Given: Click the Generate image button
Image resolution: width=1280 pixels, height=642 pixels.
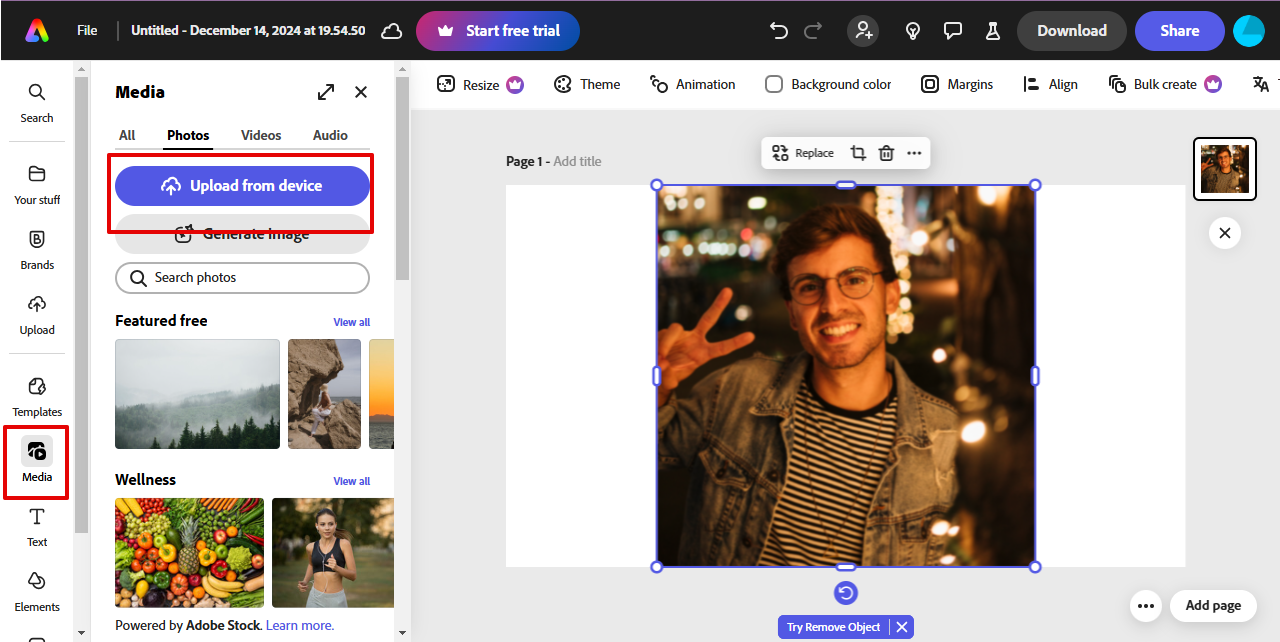Looking at the screenshot, I should pyautogui.click(x=242, y=234).
